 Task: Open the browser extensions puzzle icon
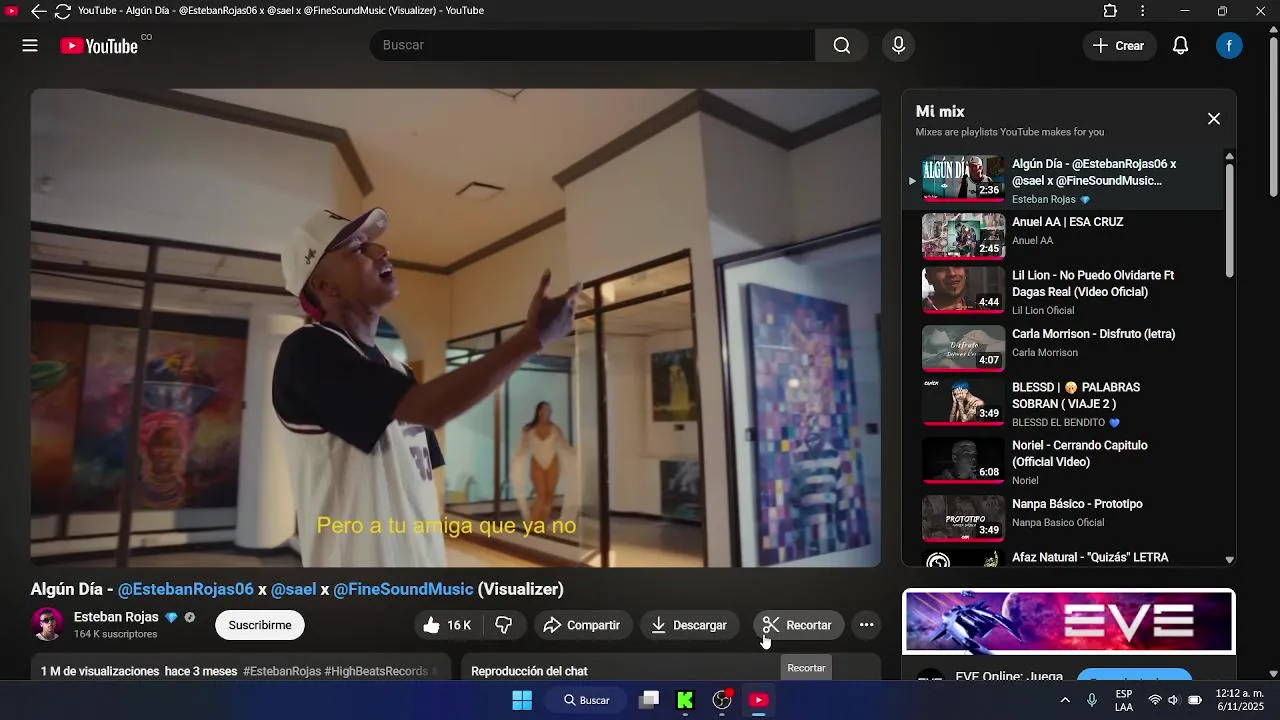tap(1110, 11)
